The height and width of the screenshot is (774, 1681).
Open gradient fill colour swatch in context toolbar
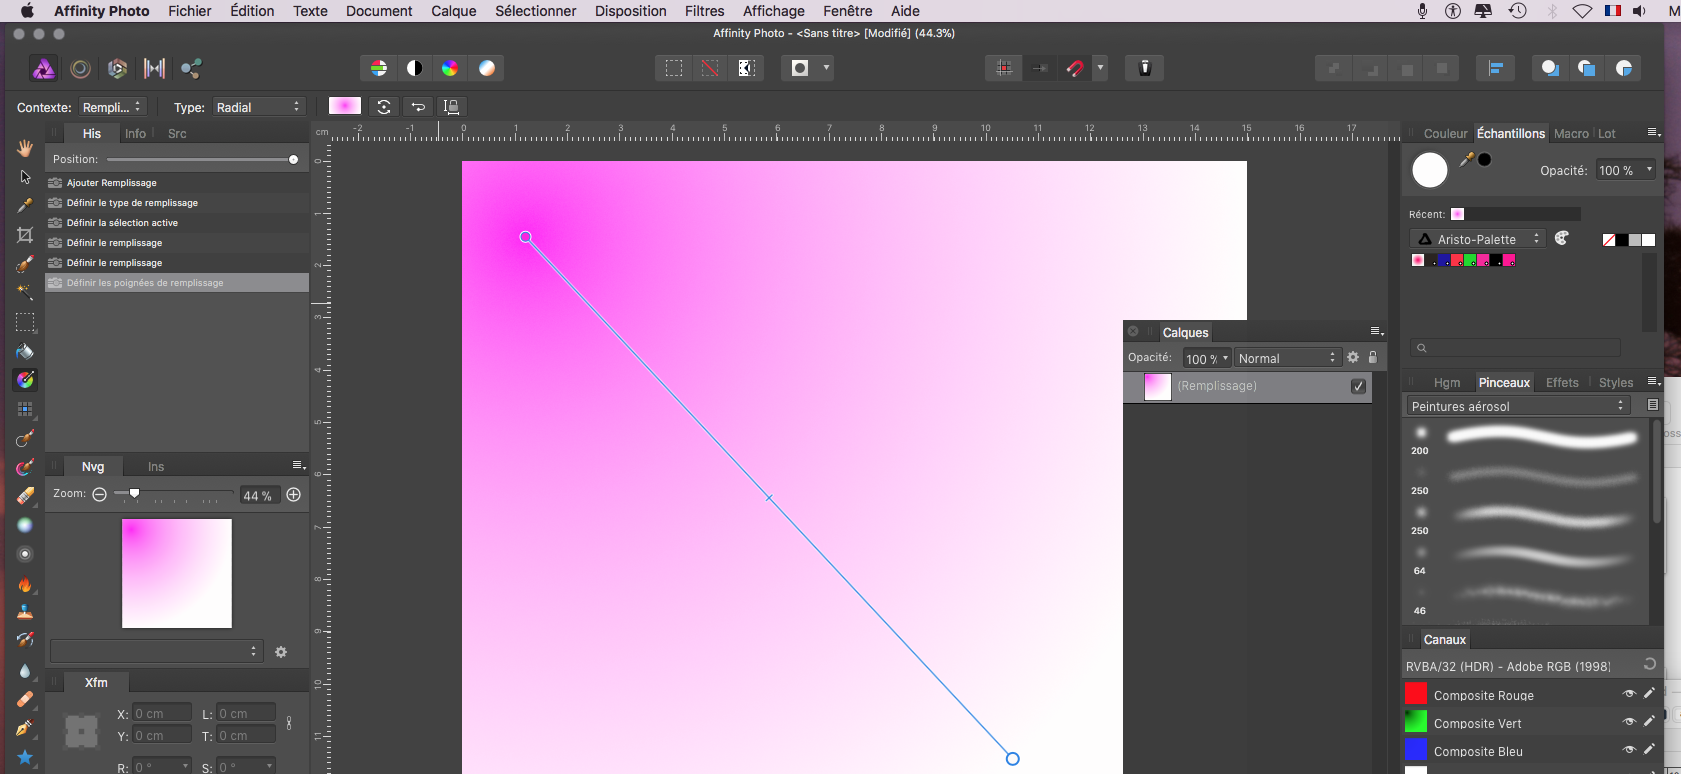click(x=344, y=106)
